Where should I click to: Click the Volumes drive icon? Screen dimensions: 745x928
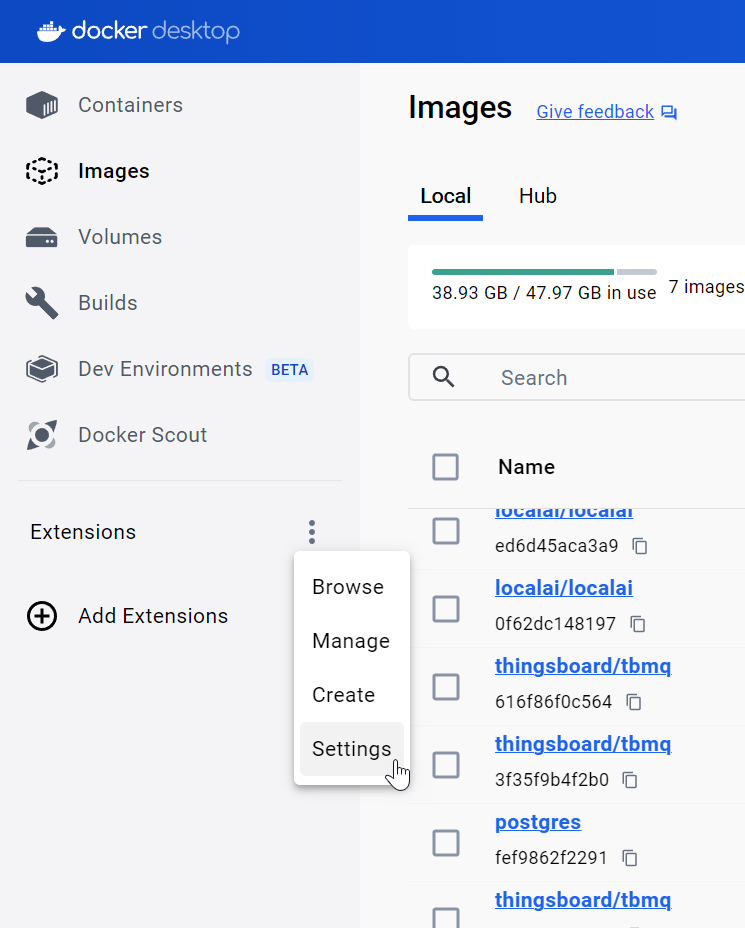[42, 237]
